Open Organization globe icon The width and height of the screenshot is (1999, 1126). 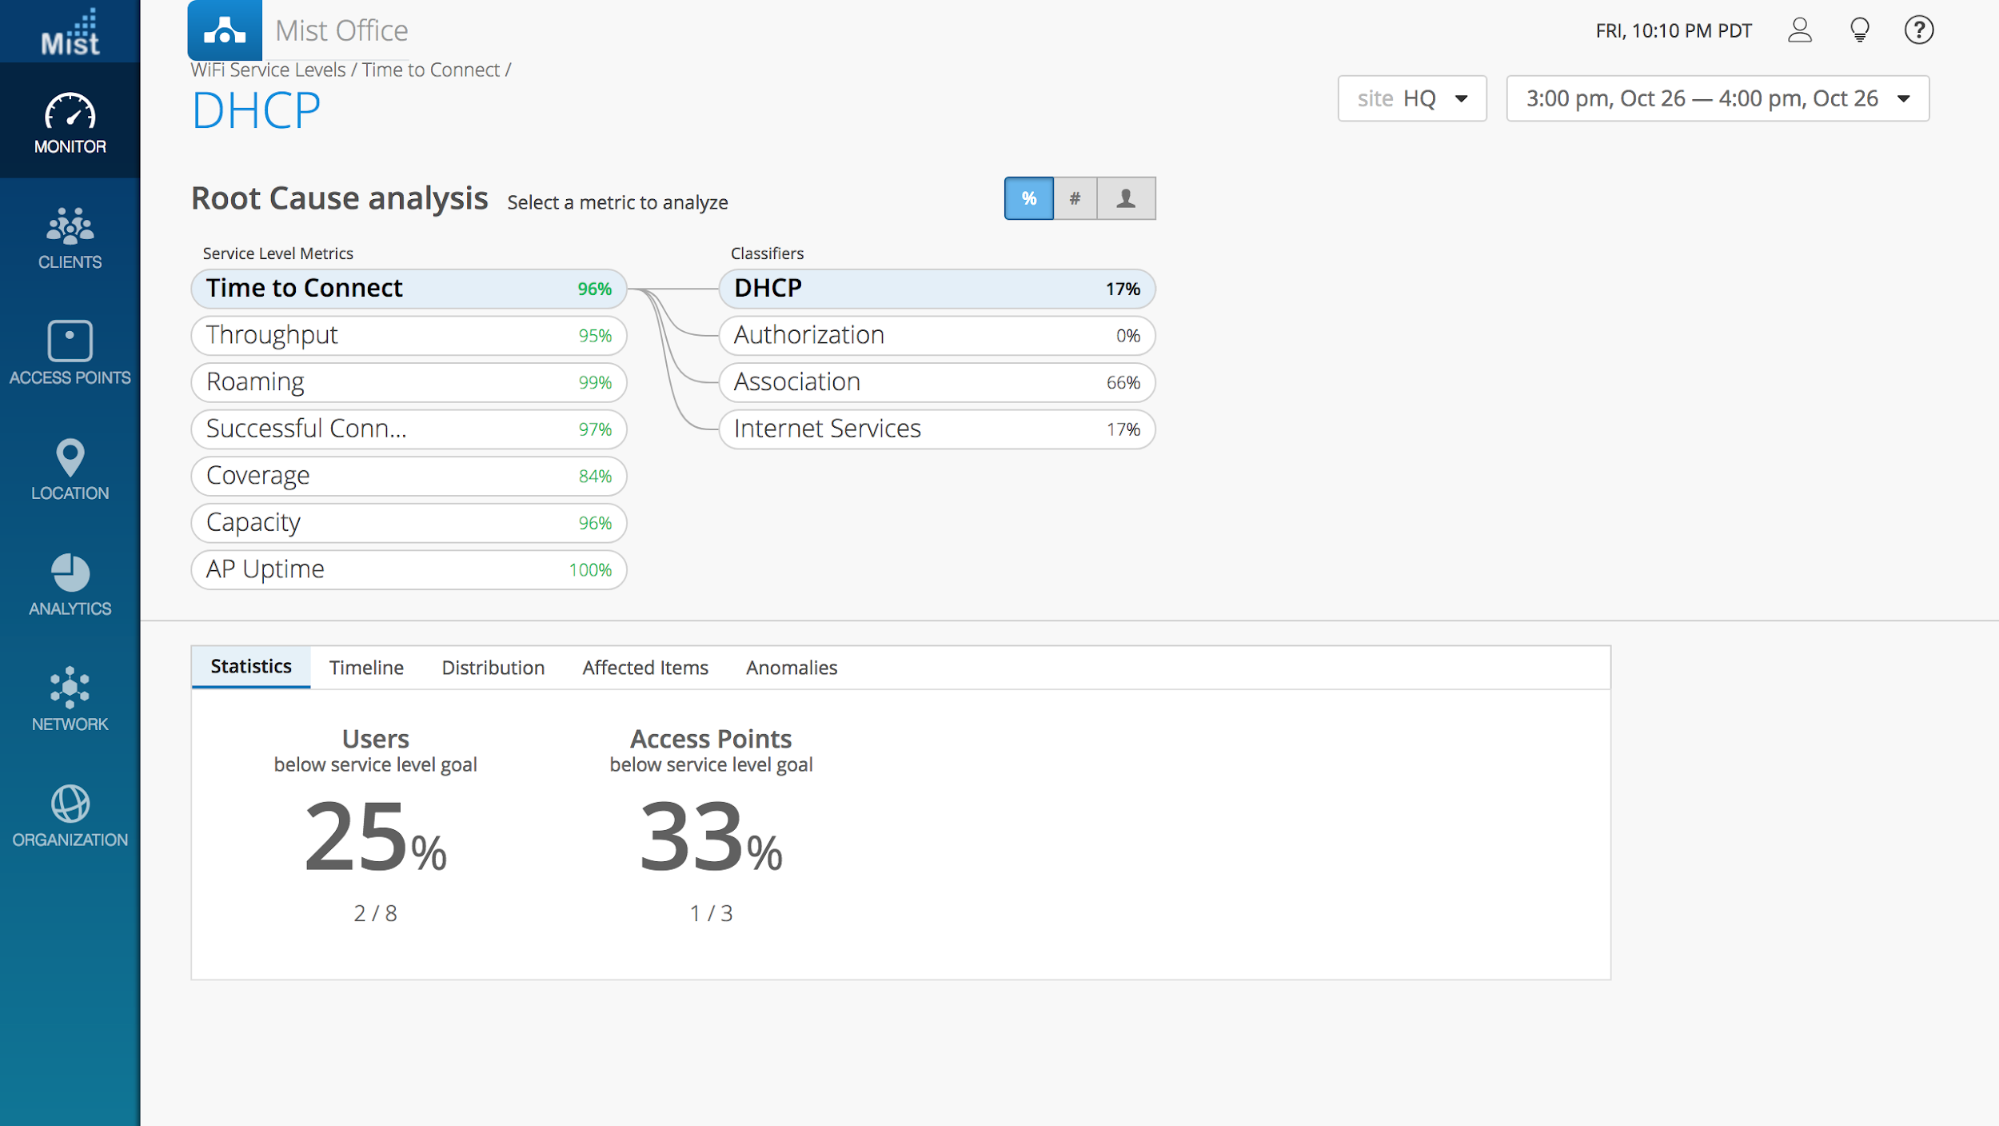(x=70, y=816)
